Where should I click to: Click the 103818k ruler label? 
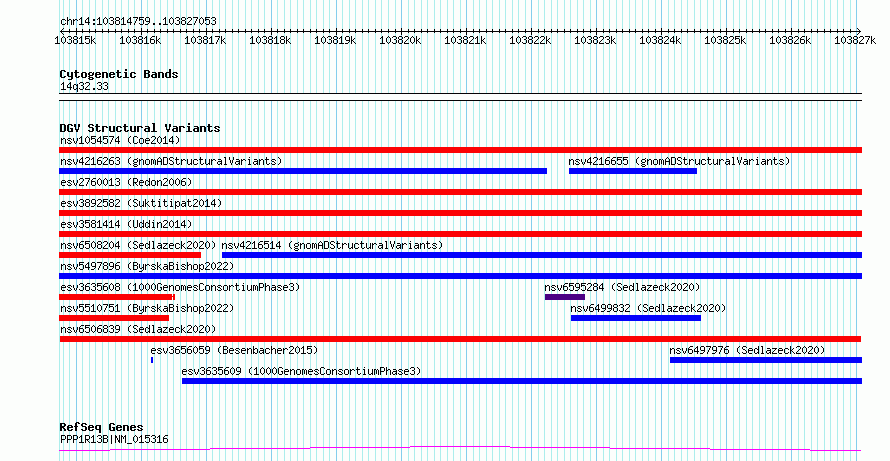tap(270, 40)
